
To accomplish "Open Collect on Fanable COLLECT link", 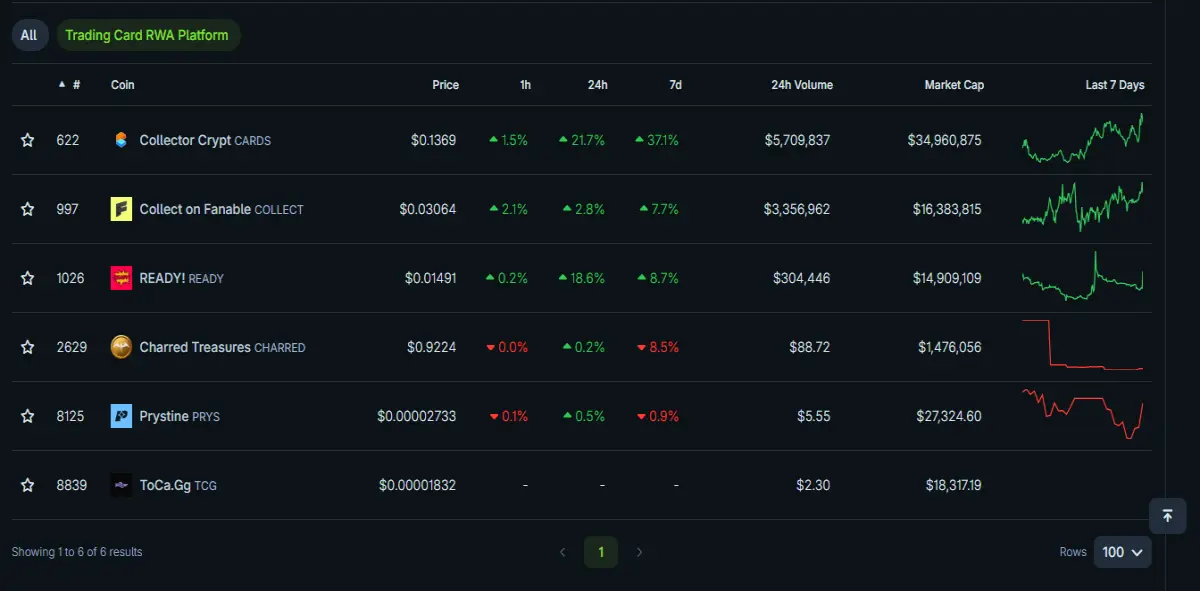I will (221, 210).
